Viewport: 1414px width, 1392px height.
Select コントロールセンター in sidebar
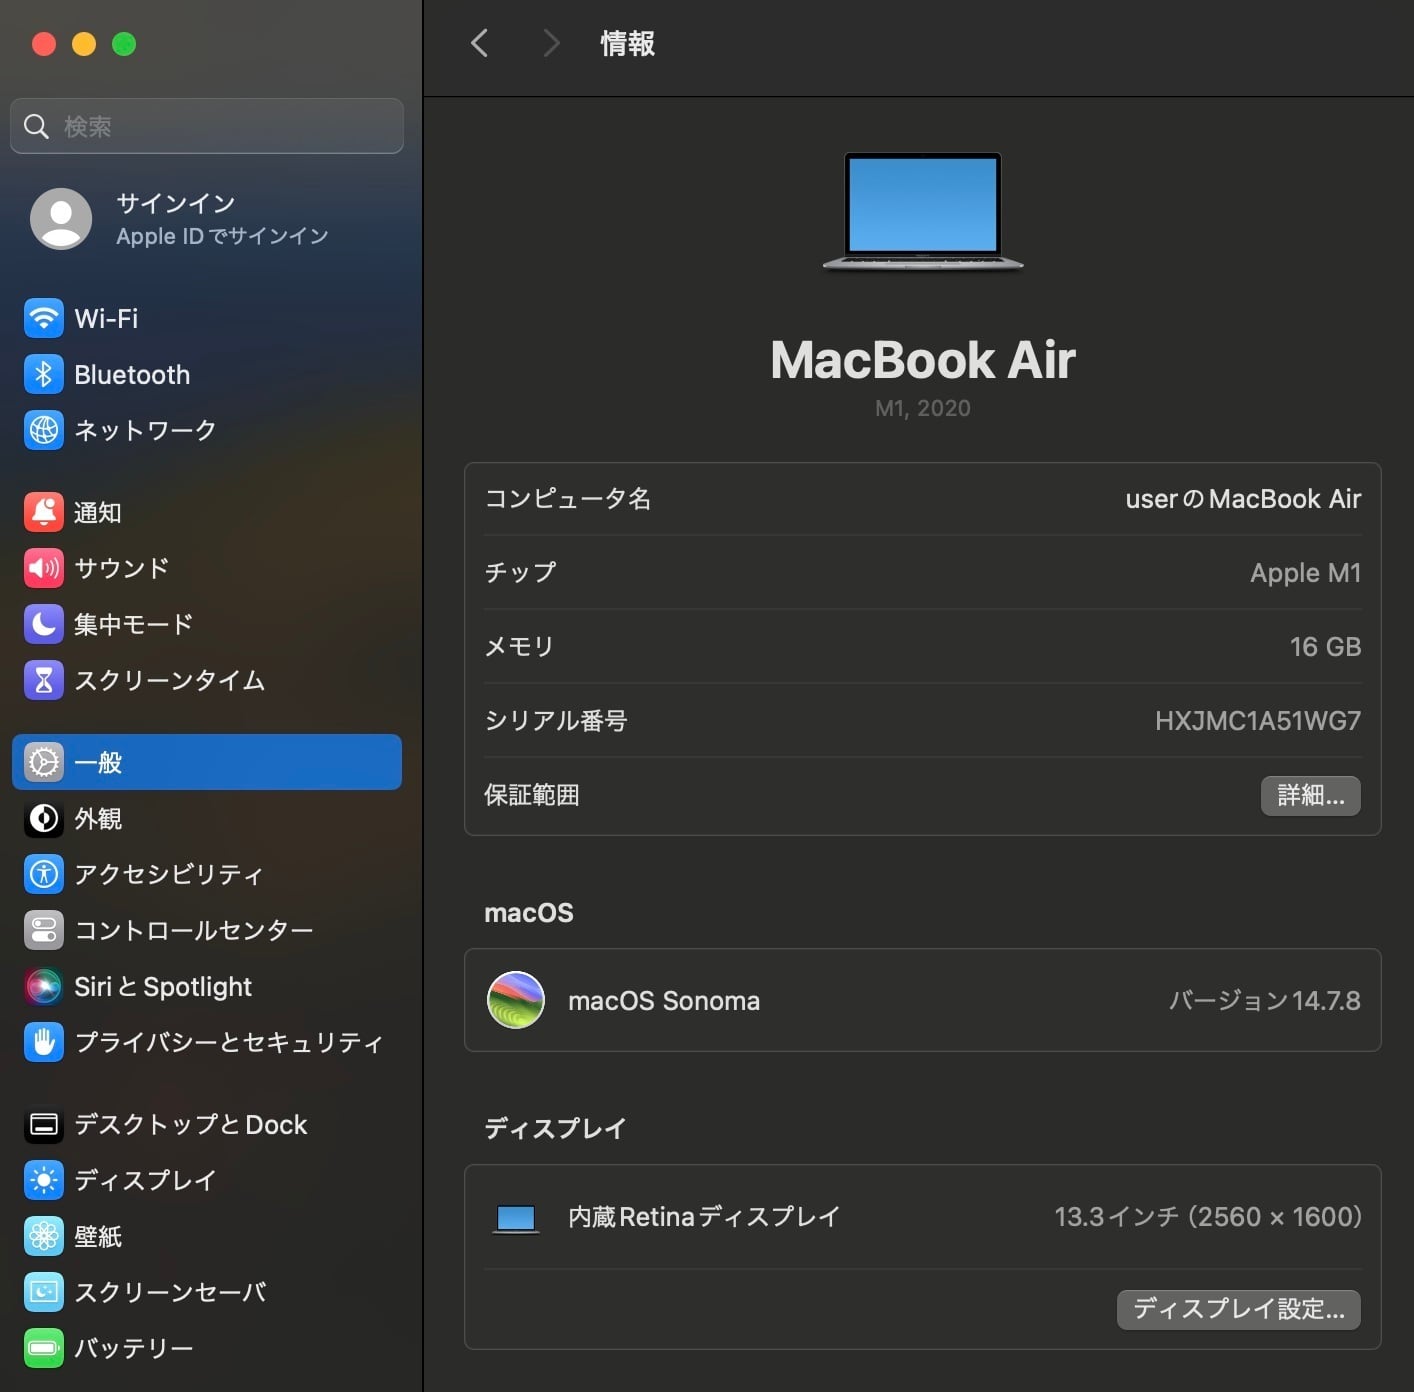(x=193, y=931)
